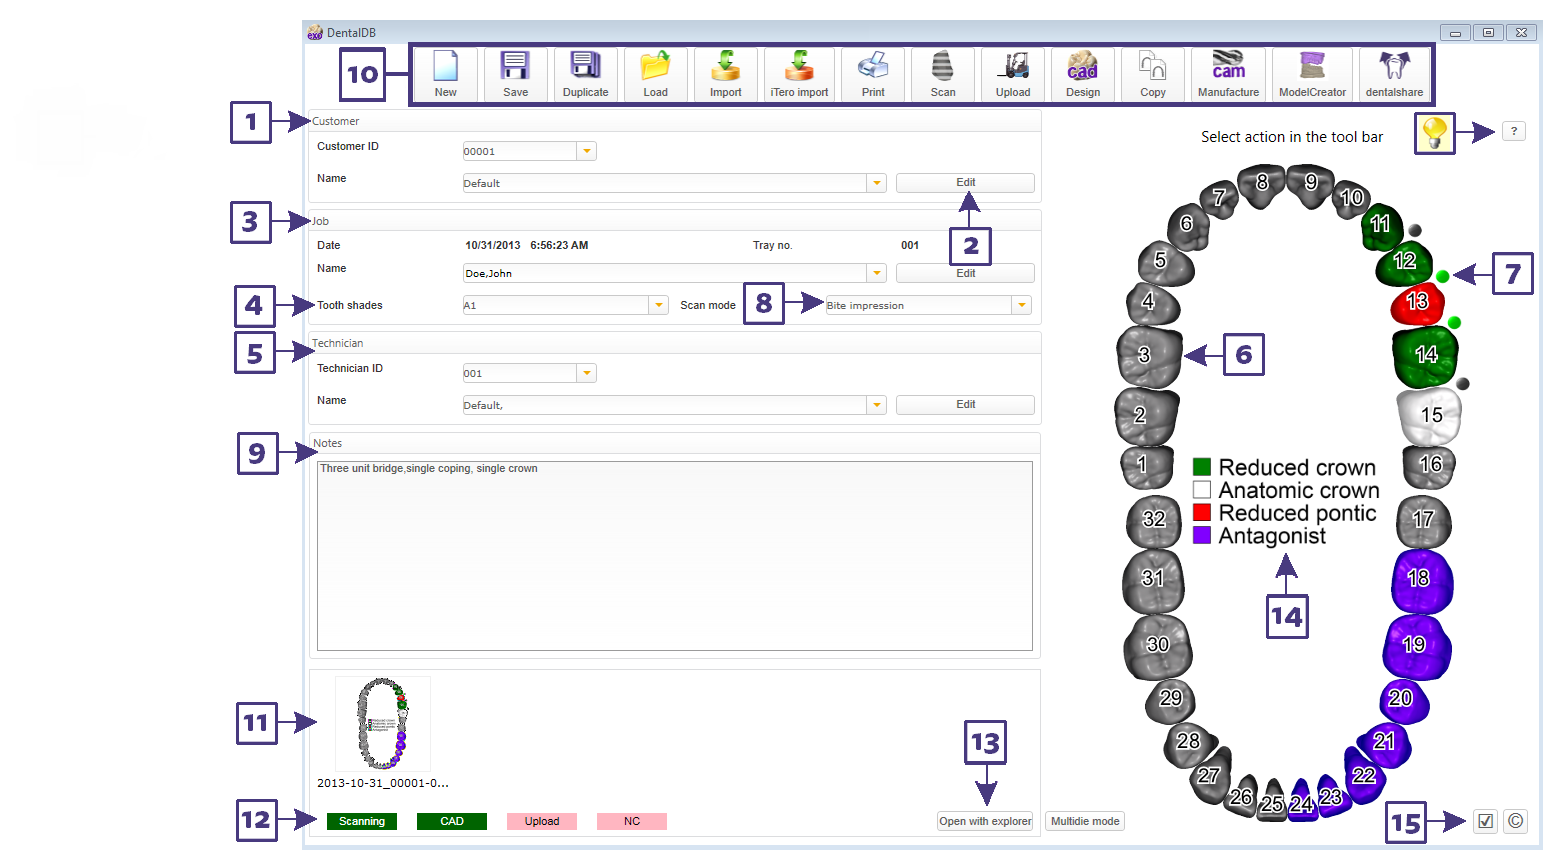This screenshot has width=1557, height=855.
Task: Select tooth 14 reduced crown
Action: (1425, 355)
